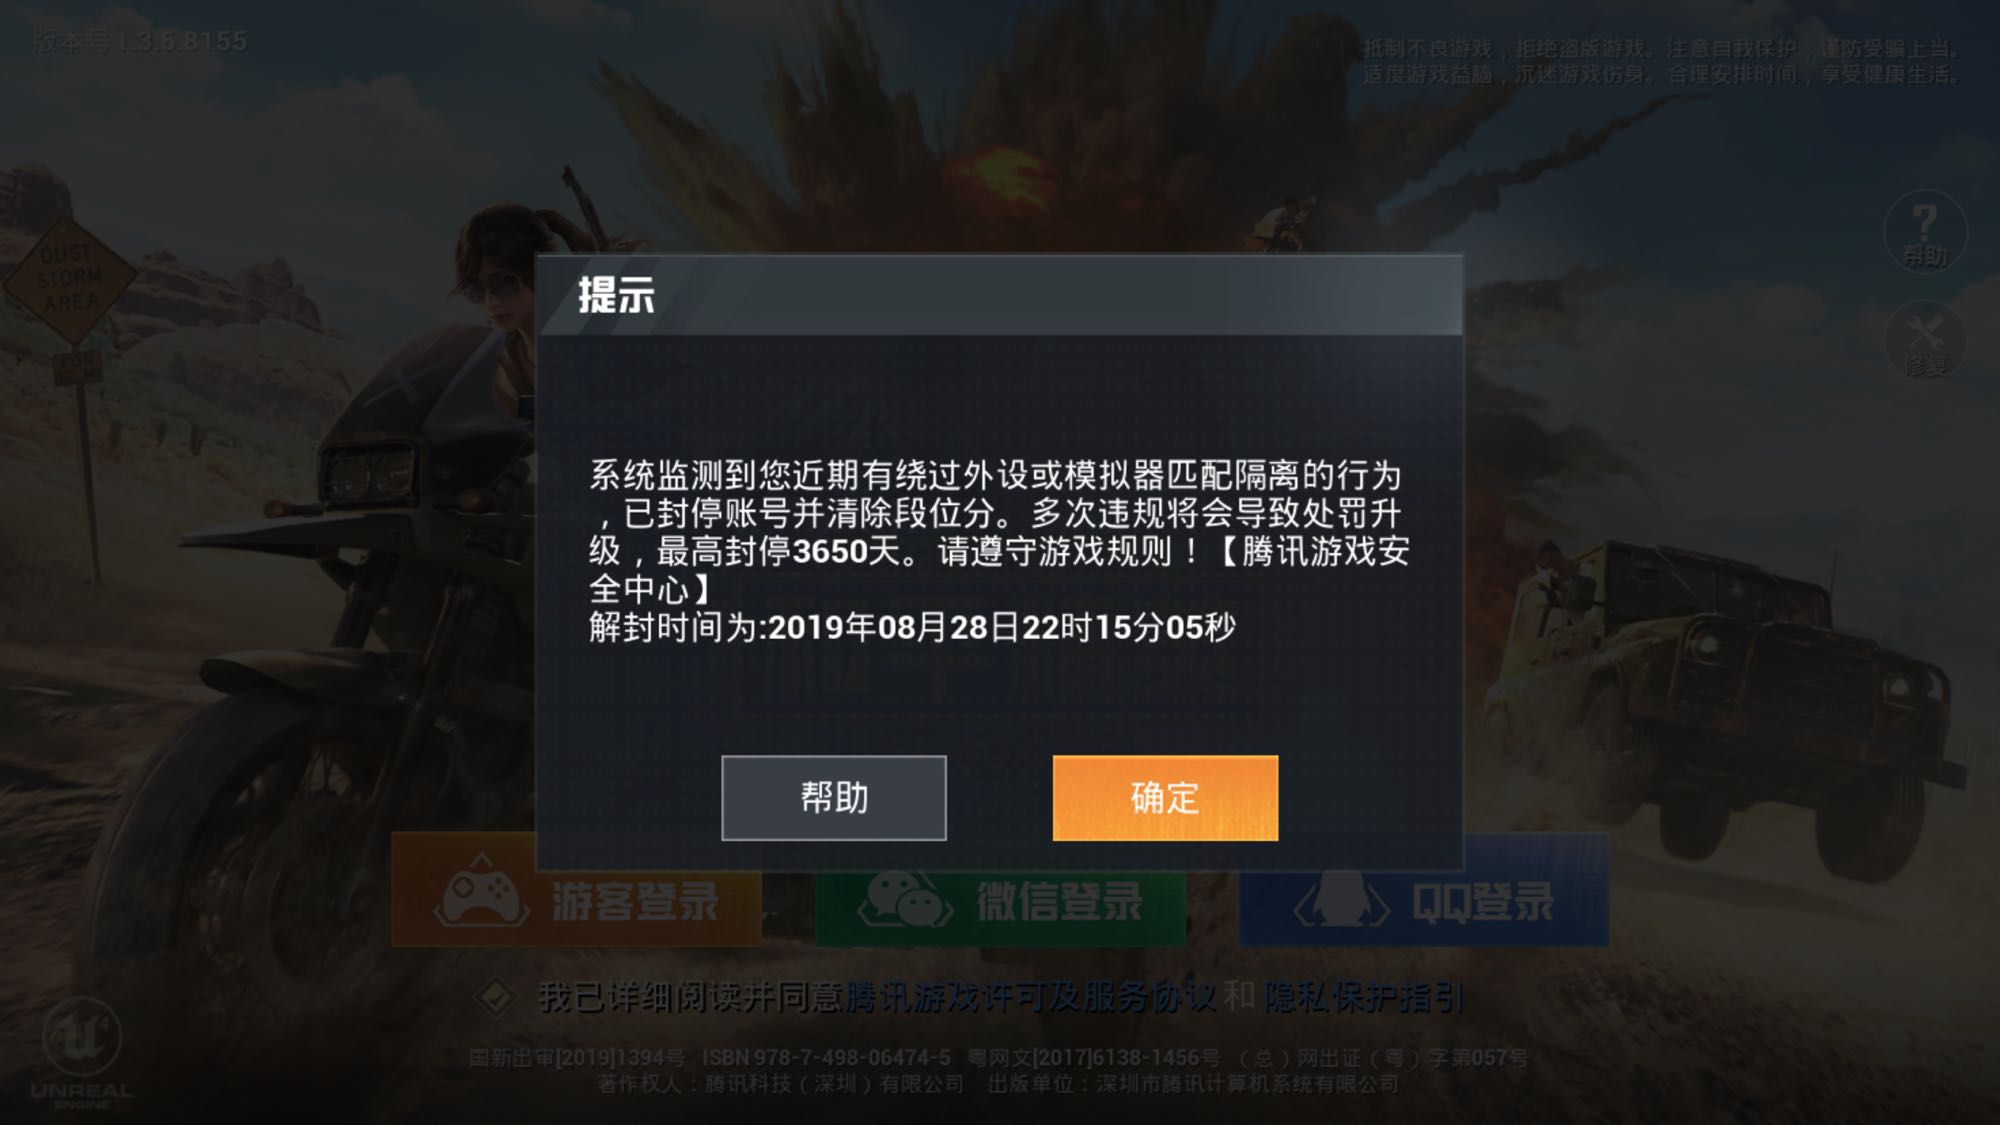The width and height of the screenshot is (2000, 1125).
Task: Click the ISBN license number line
Action: (x=998, y=1058)
